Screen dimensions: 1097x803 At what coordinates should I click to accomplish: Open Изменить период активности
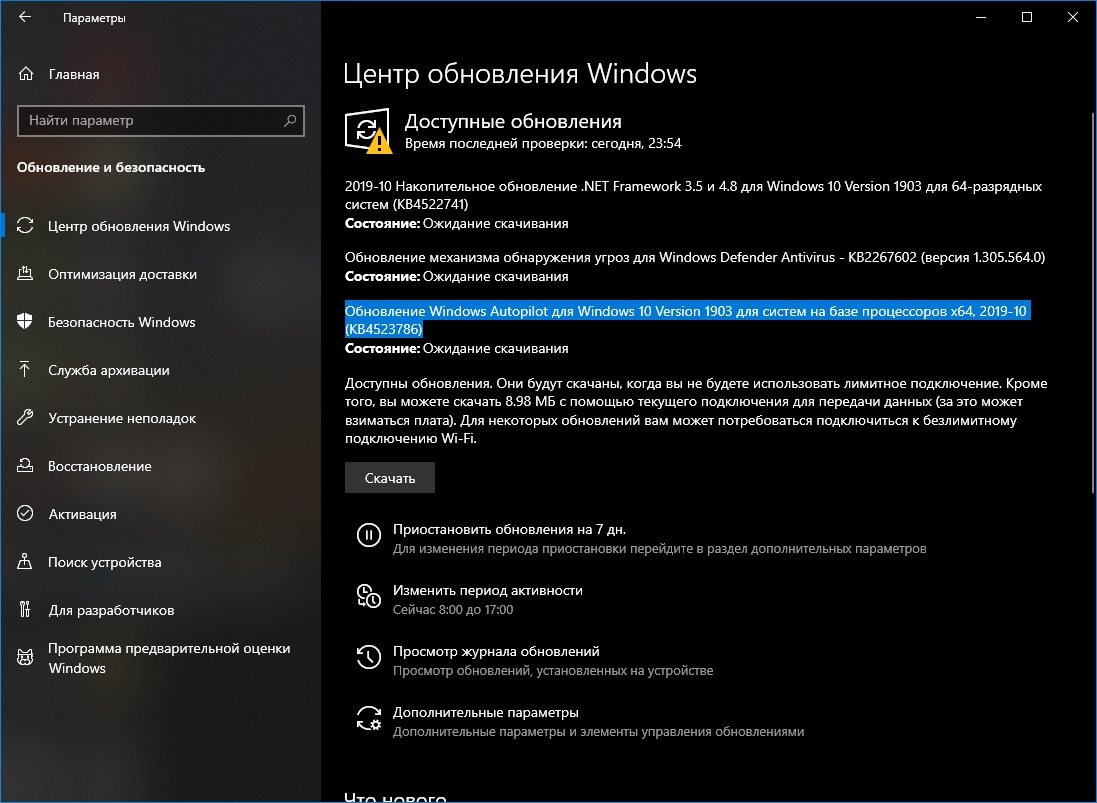point(488,590)
